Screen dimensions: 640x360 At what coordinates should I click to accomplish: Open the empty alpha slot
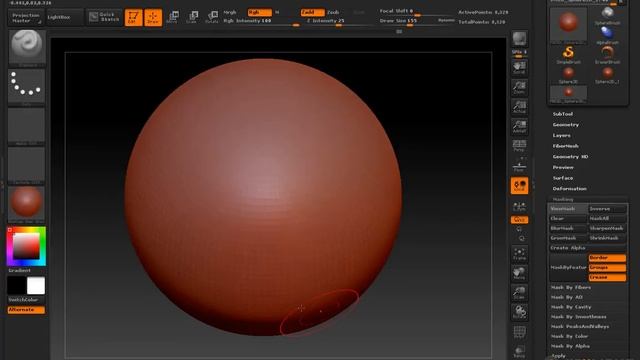point(27,126)
